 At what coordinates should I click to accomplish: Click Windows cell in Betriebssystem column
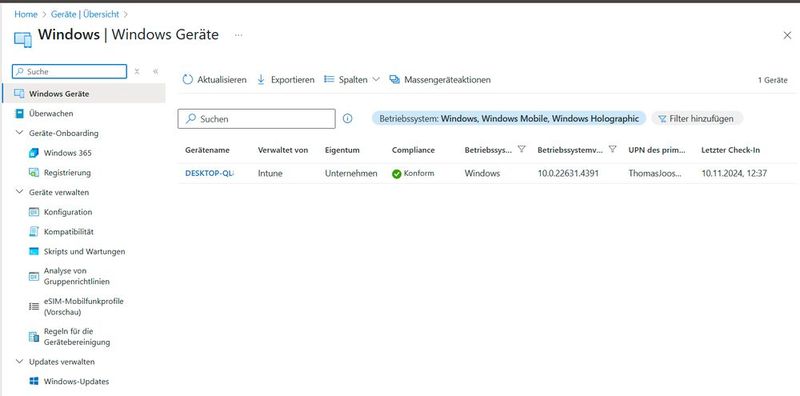482,174
